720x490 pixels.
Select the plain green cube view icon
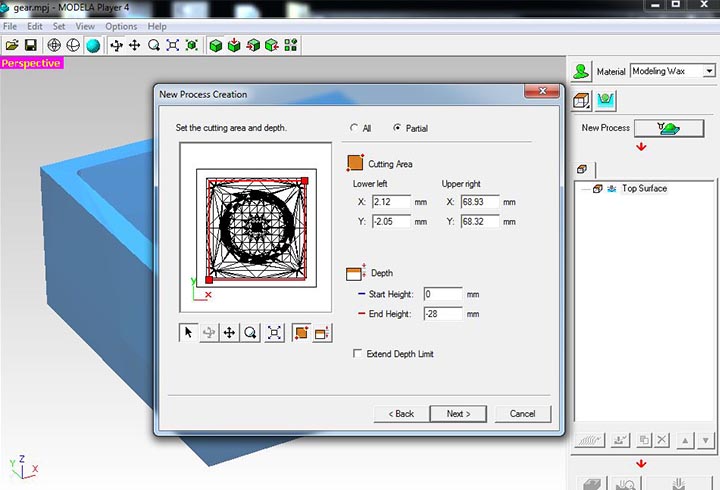(215, 45)
